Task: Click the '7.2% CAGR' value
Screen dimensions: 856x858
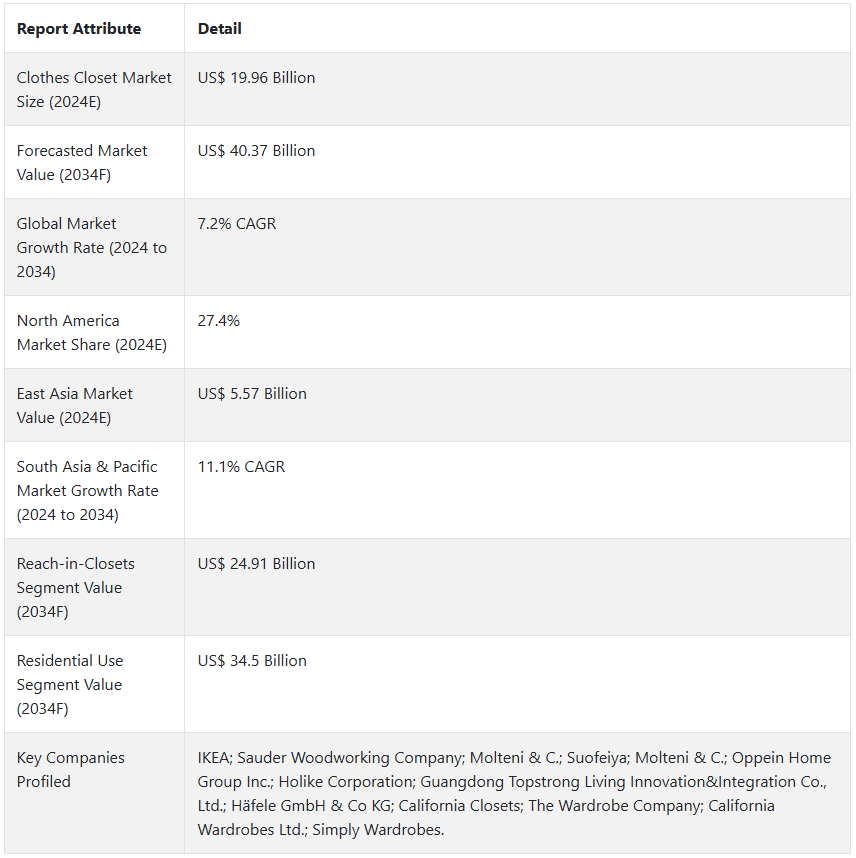Action: [x=237, y=224]
